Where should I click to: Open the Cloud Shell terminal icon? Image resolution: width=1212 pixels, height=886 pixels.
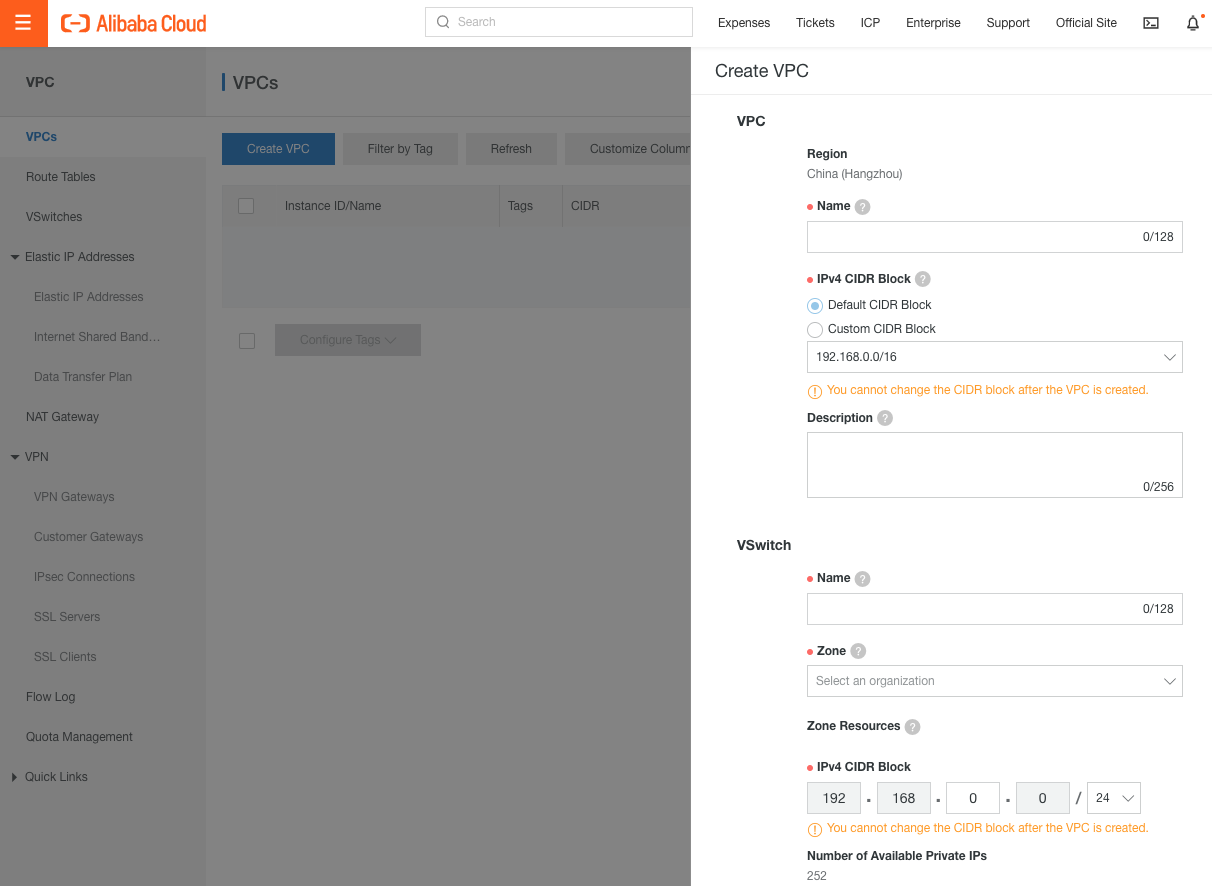[1151, 23]
